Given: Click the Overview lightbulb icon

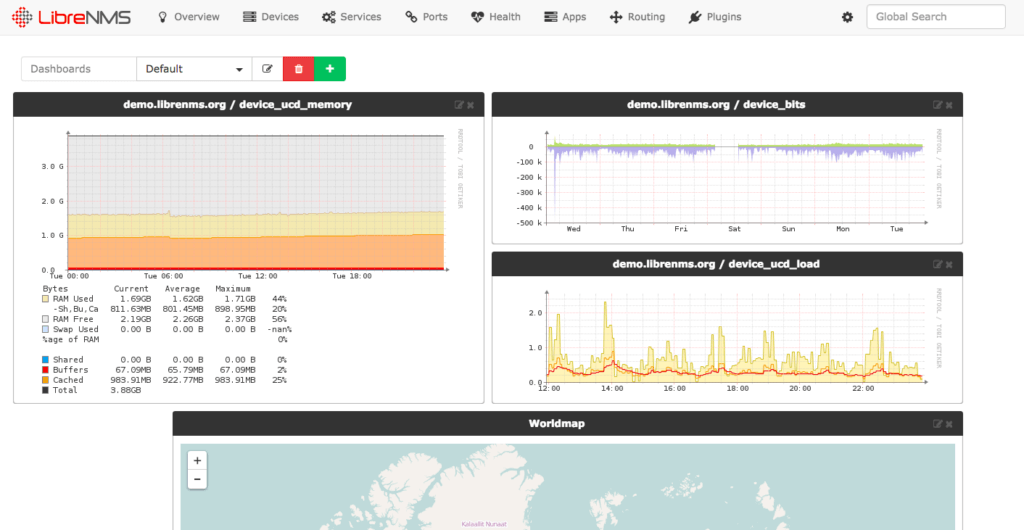Looking at the screenshot, I should [x=163, y=17].
